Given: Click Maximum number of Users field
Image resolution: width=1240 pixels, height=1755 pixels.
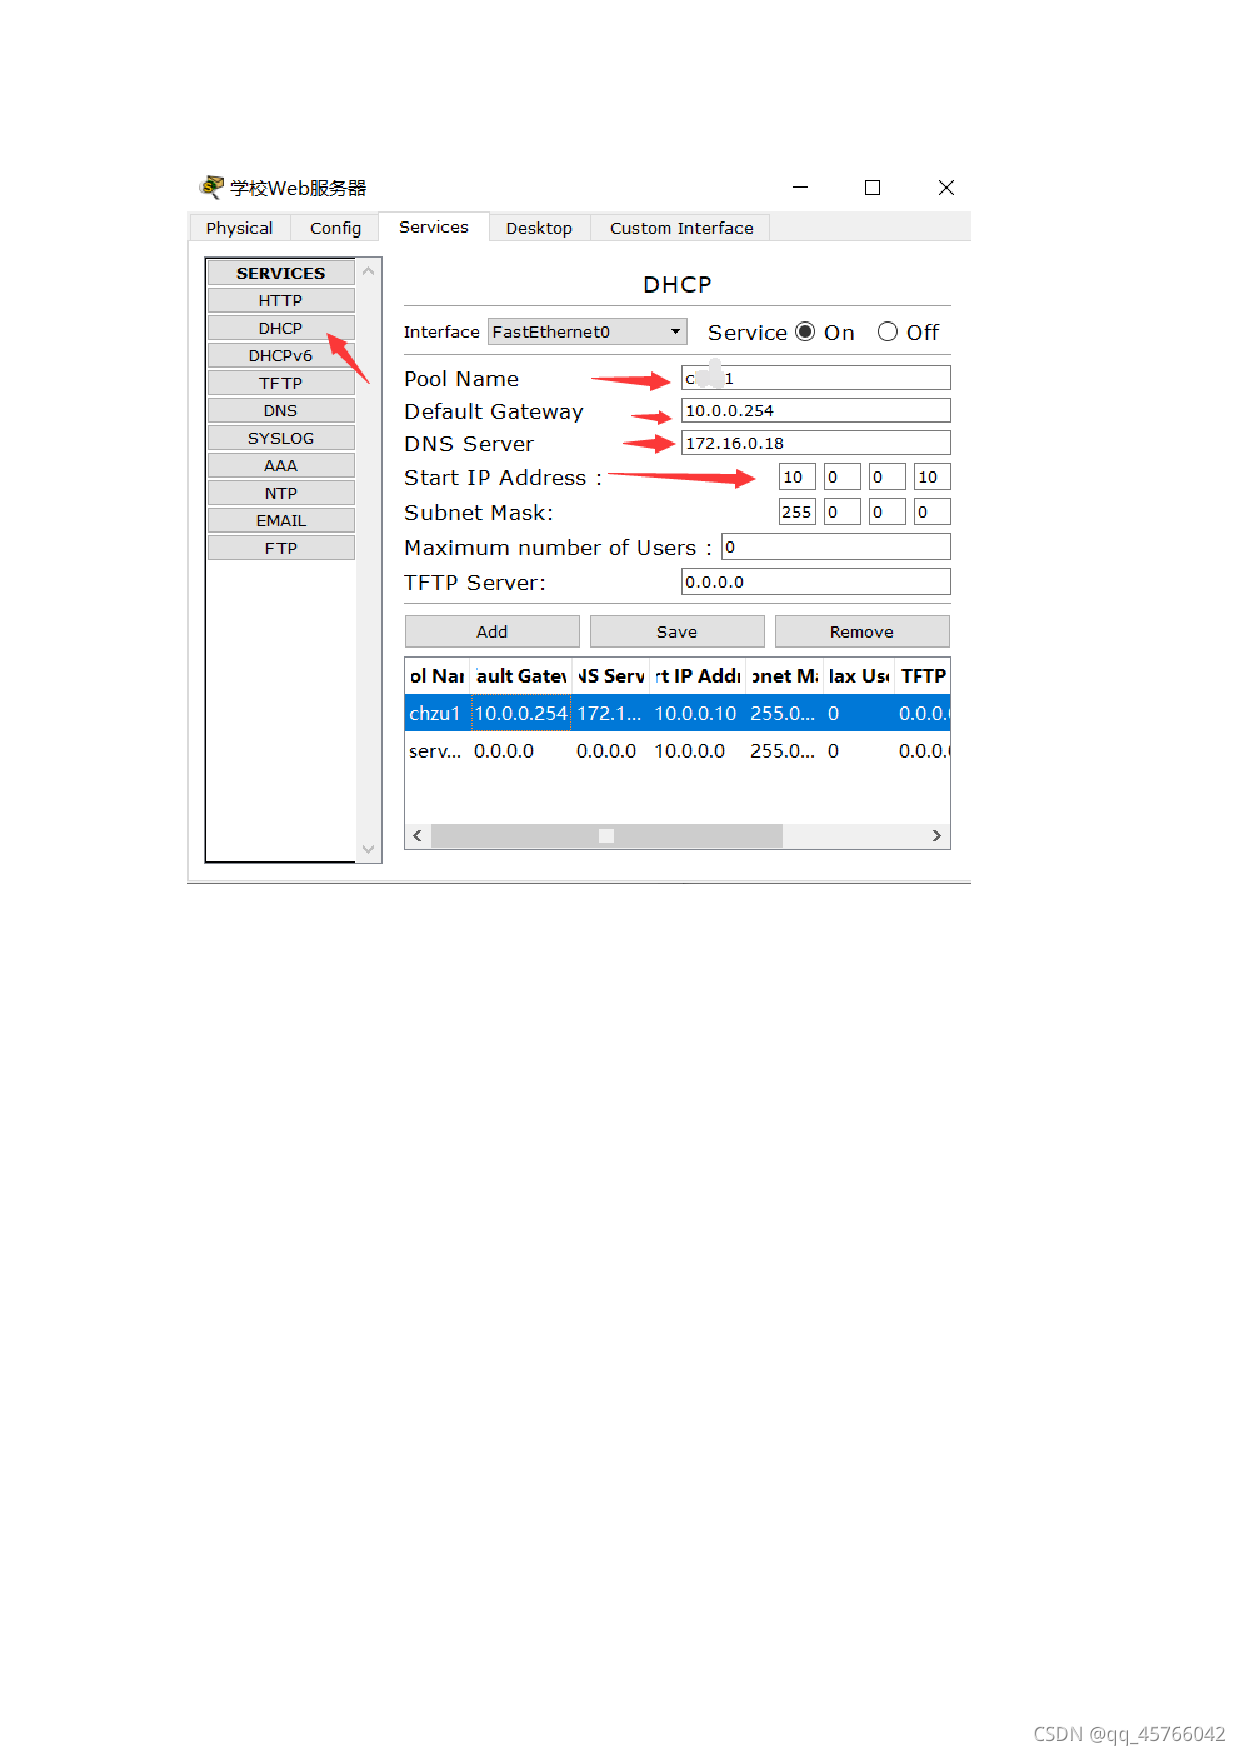Looking at the screenshot, I should tap(835, 547).
